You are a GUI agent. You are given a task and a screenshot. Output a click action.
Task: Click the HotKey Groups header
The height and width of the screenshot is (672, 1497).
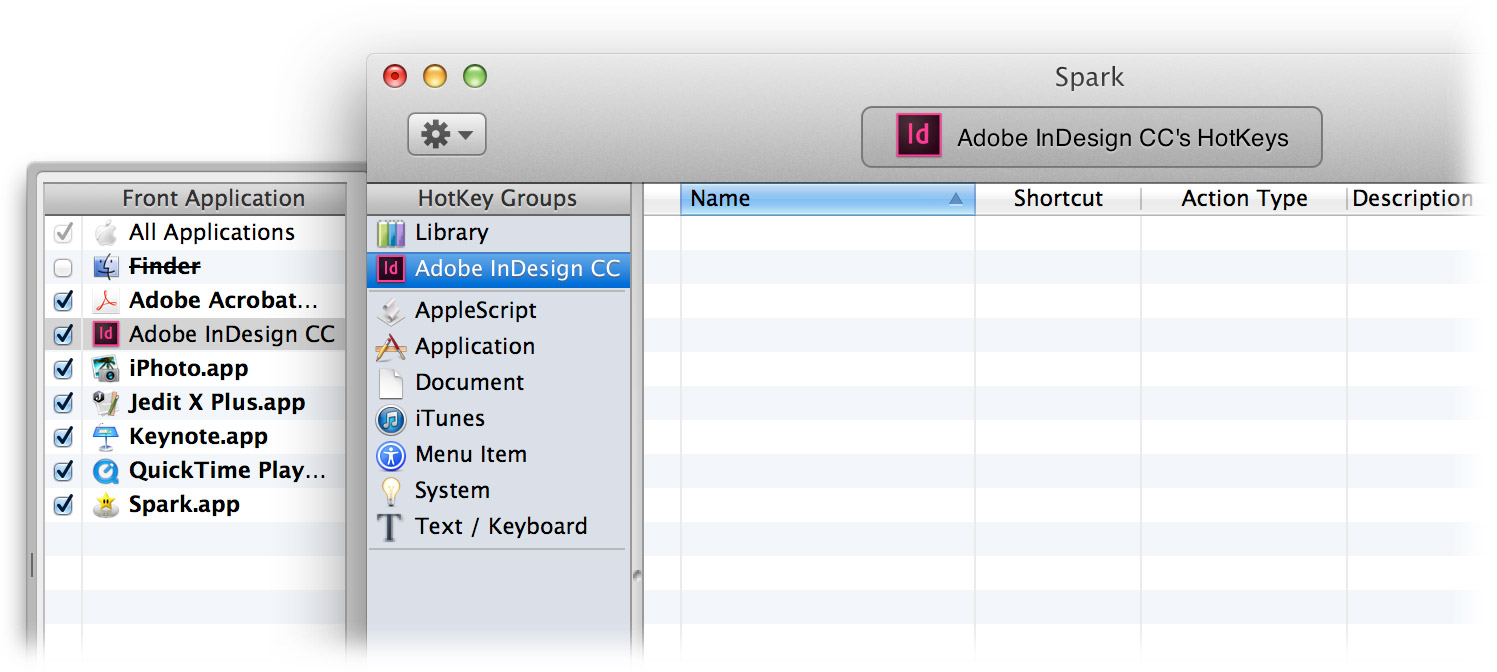[x=498, y=199]
